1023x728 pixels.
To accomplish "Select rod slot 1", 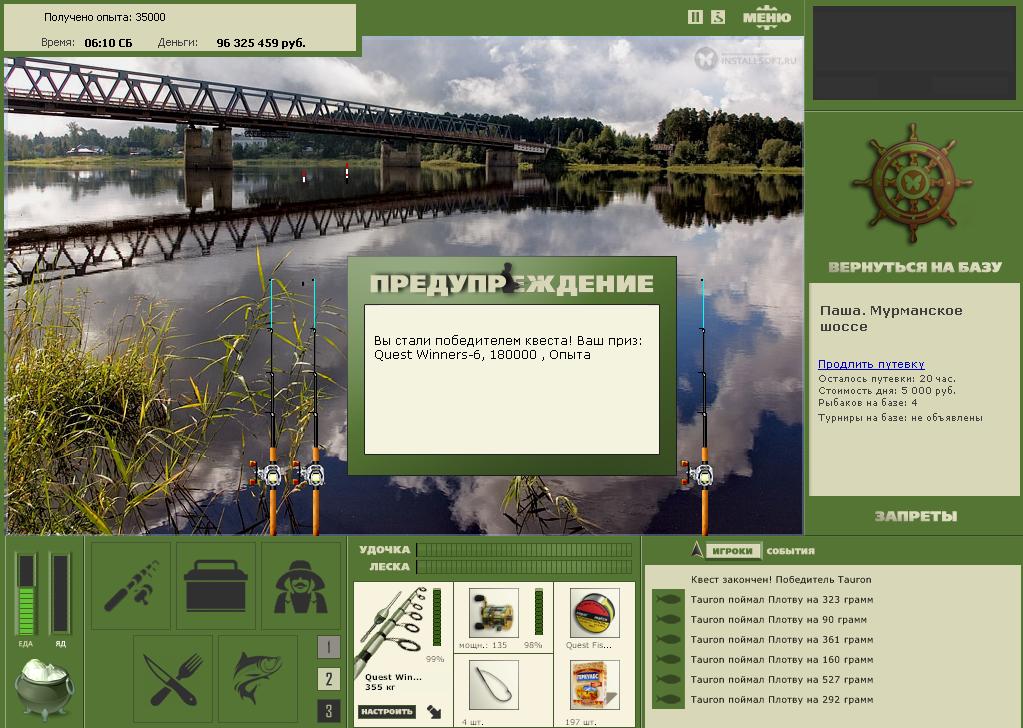I will click(x=329, y=647).
